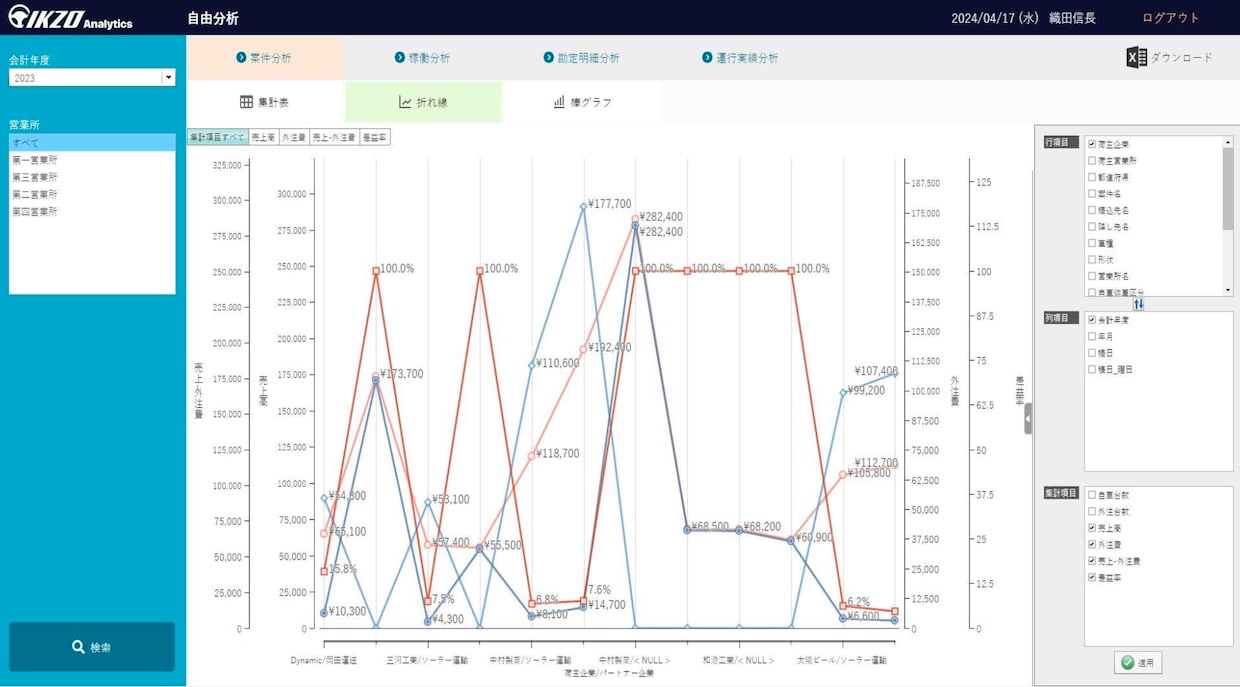This screenshot has height=687, width=1240.
Task: Enable the 案件名 row item checkbox
Action: [1092, 193]
